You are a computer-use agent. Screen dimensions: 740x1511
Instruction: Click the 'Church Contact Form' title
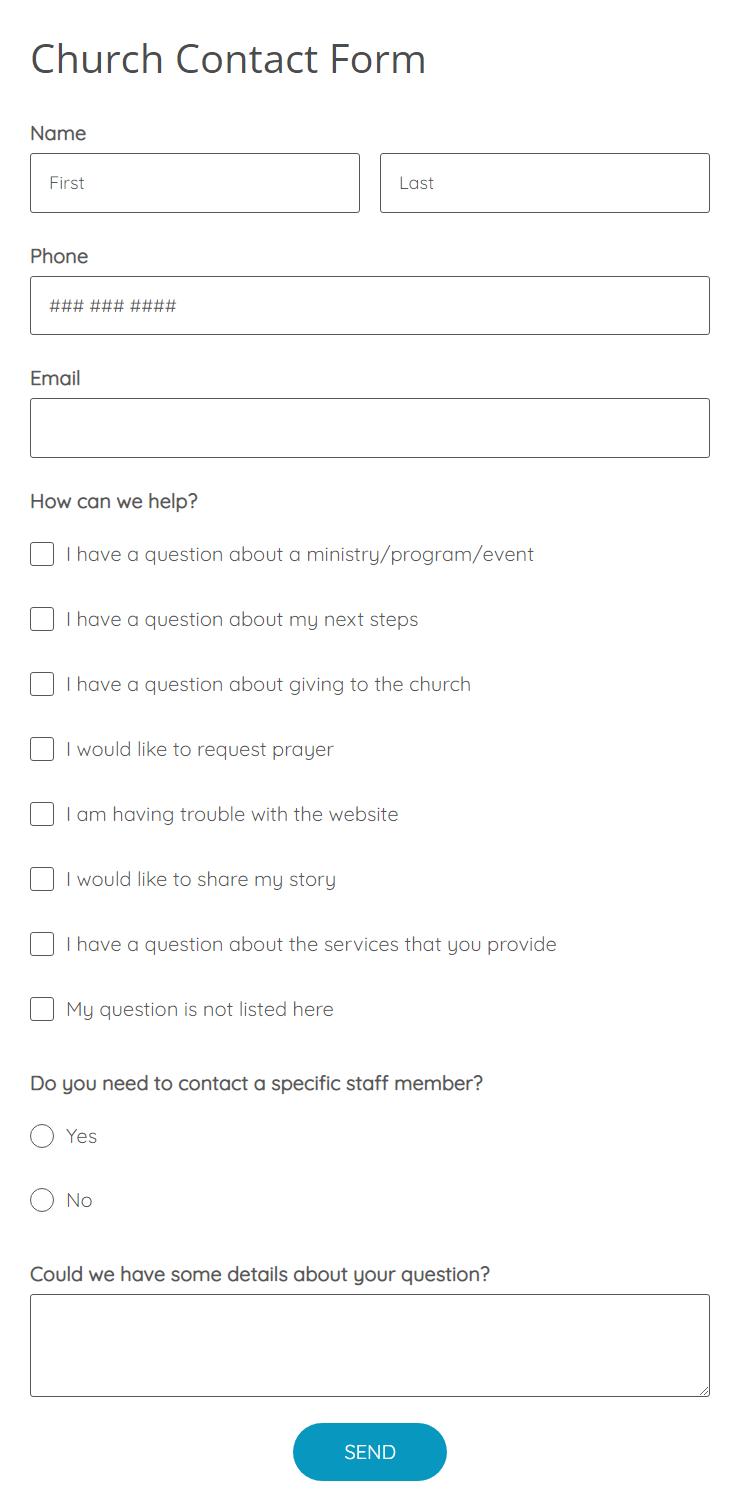[x=227, y=59]
